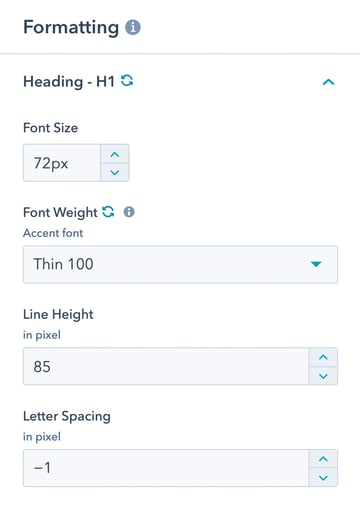Viewport: 360px width, 509px height.
Task: Click the Font Weight label text
Action: [60, 213]
